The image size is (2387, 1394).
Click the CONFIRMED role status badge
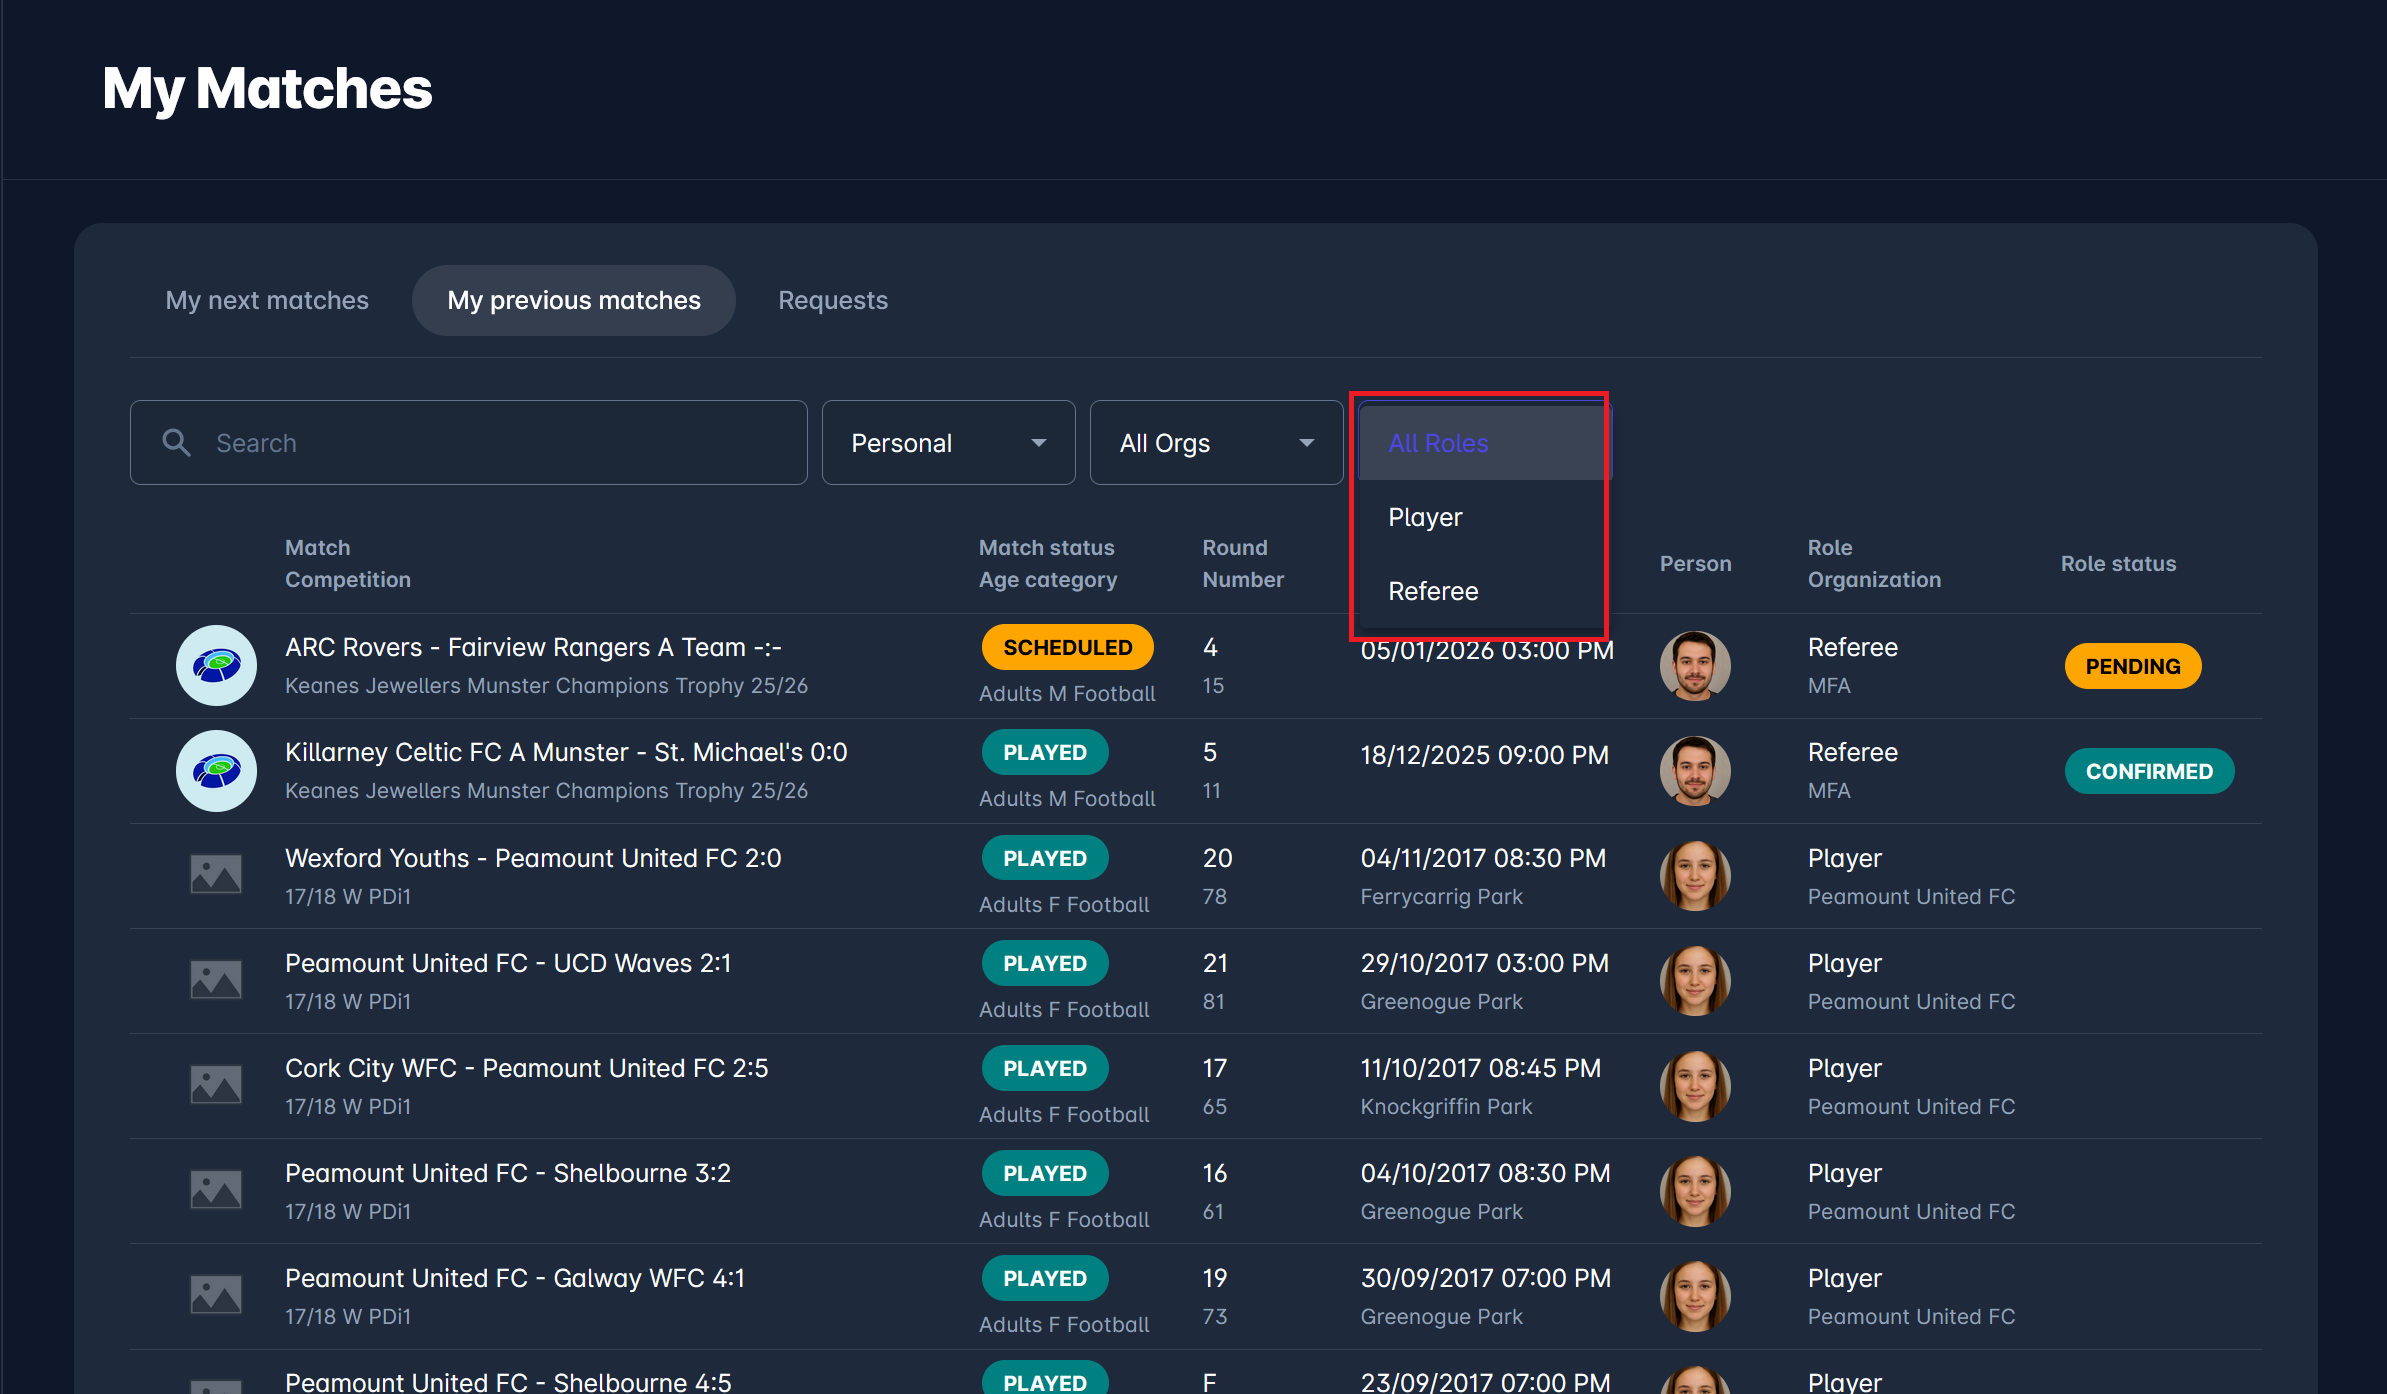pos(2149,771)
